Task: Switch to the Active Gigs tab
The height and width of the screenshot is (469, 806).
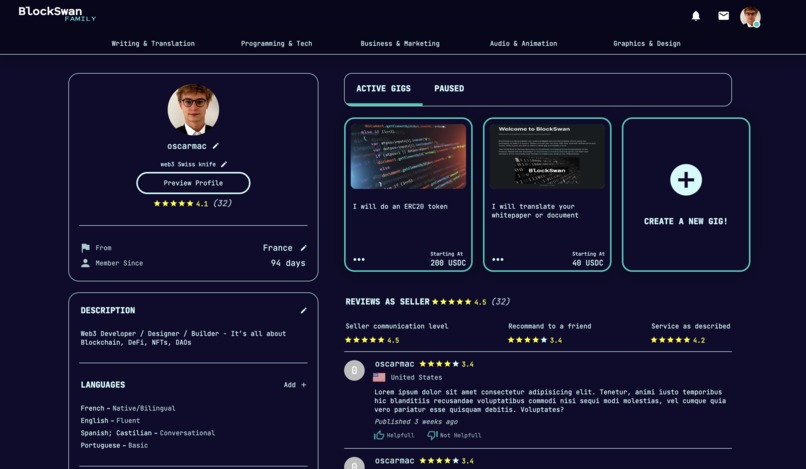Action: click(x=383, y=88)
